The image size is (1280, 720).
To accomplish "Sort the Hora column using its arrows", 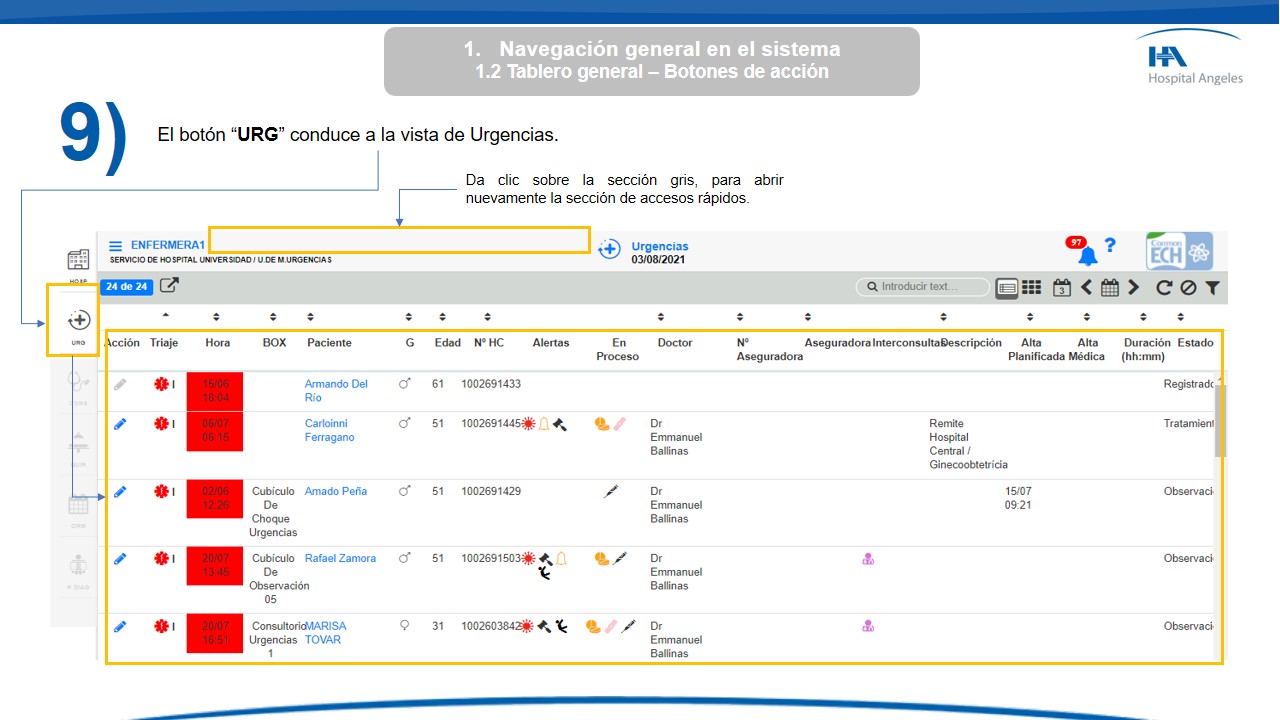I will 217,317.
